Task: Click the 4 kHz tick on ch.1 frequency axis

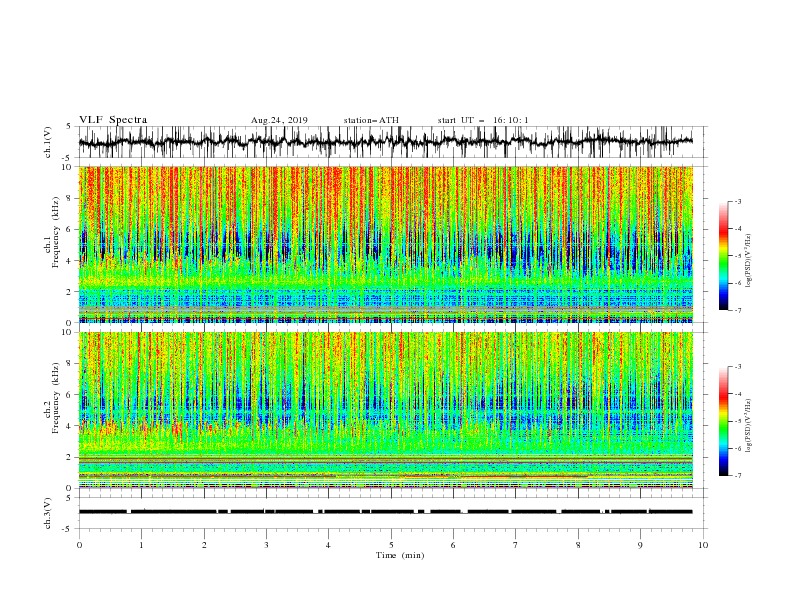Action: [x=70, y=261]
